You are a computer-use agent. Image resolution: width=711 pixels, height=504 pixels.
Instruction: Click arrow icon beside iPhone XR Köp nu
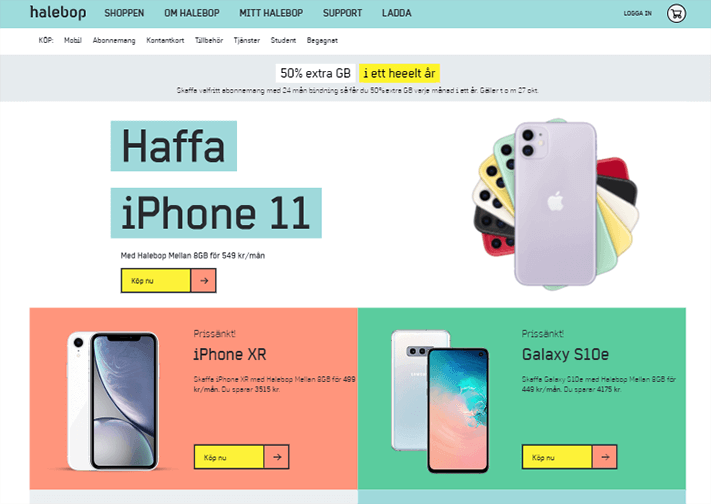tap(277, 457)
